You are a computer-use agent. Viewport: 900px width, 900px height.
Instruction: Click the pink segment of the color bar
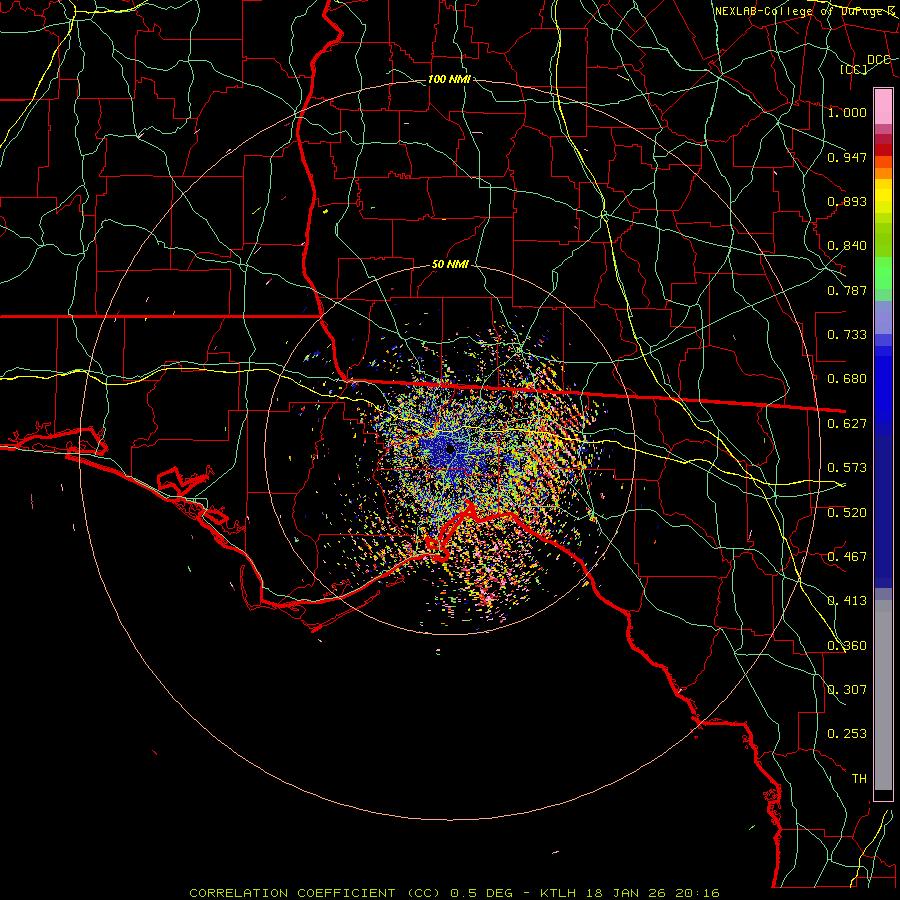pos(883,106)
